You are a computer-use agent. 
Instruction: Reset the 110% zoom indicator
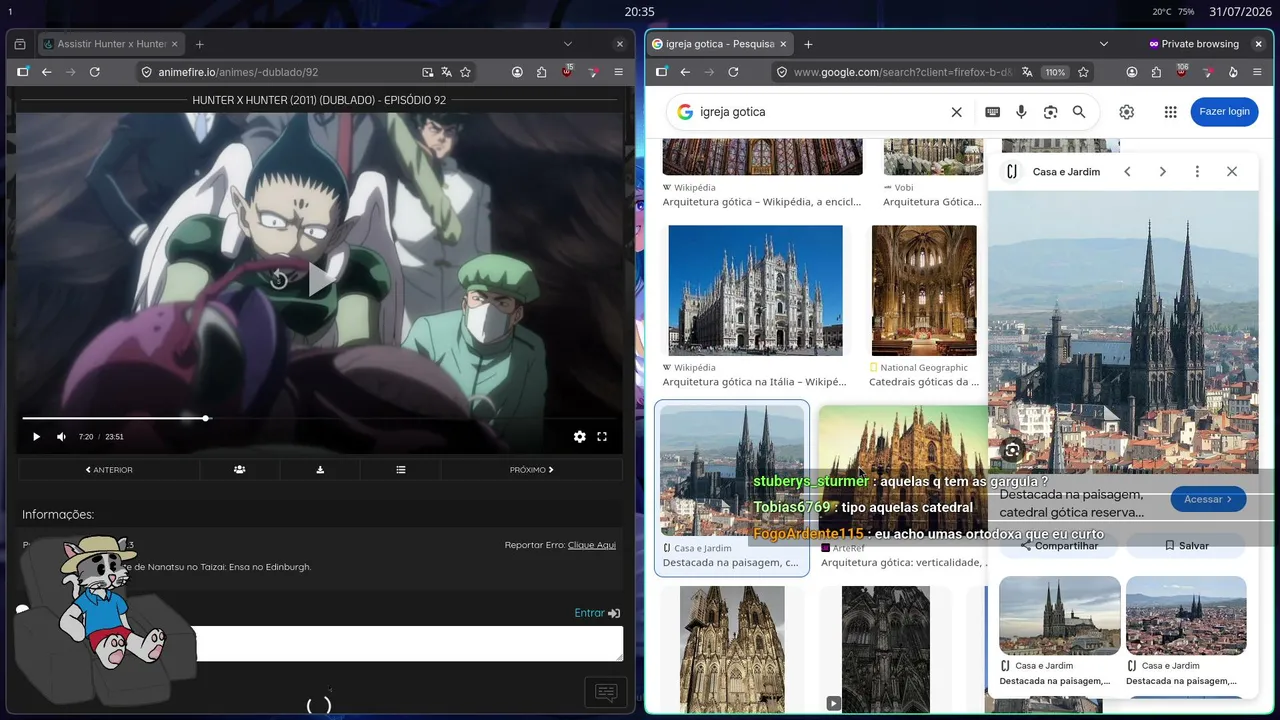(1055, 72)
